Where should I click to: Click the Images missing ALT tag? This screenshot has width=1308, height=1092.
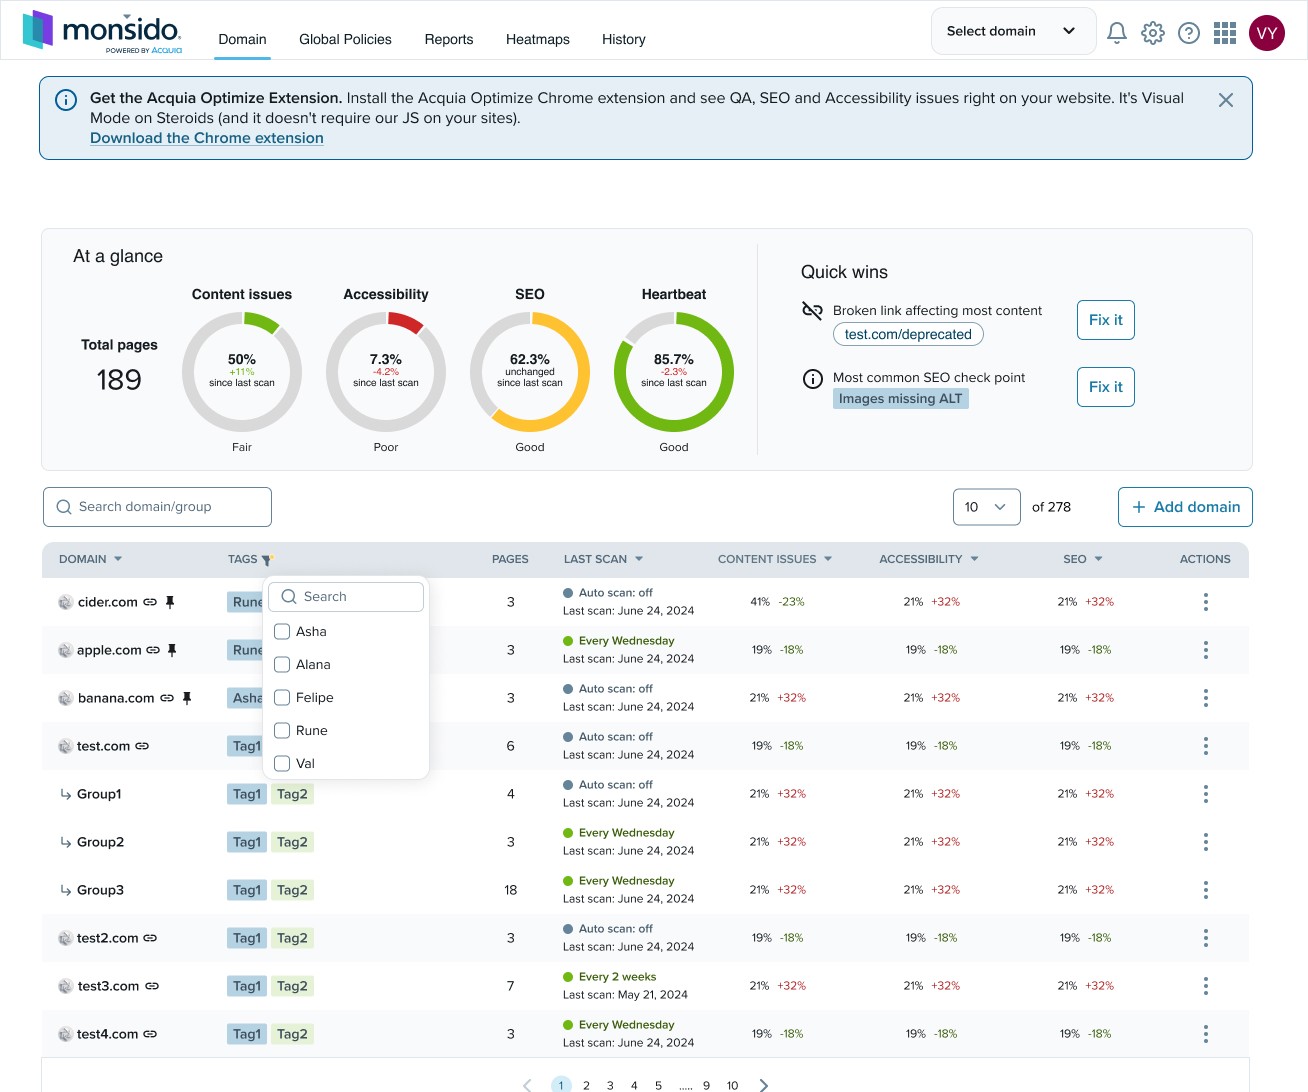901,399
